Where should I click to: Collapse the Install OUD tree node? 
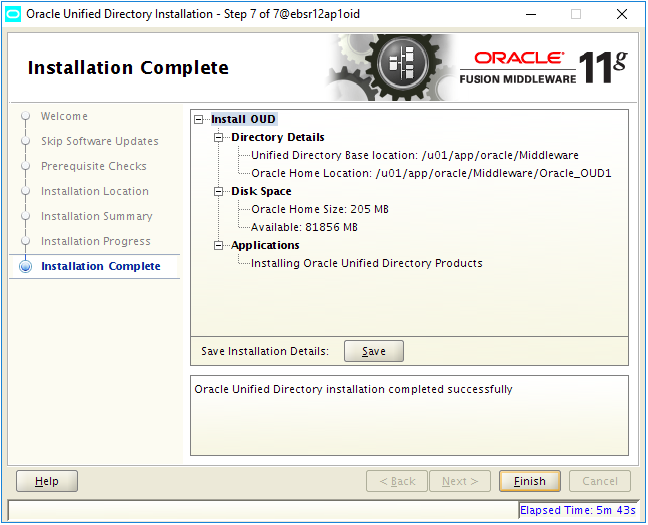click(199, 119)
